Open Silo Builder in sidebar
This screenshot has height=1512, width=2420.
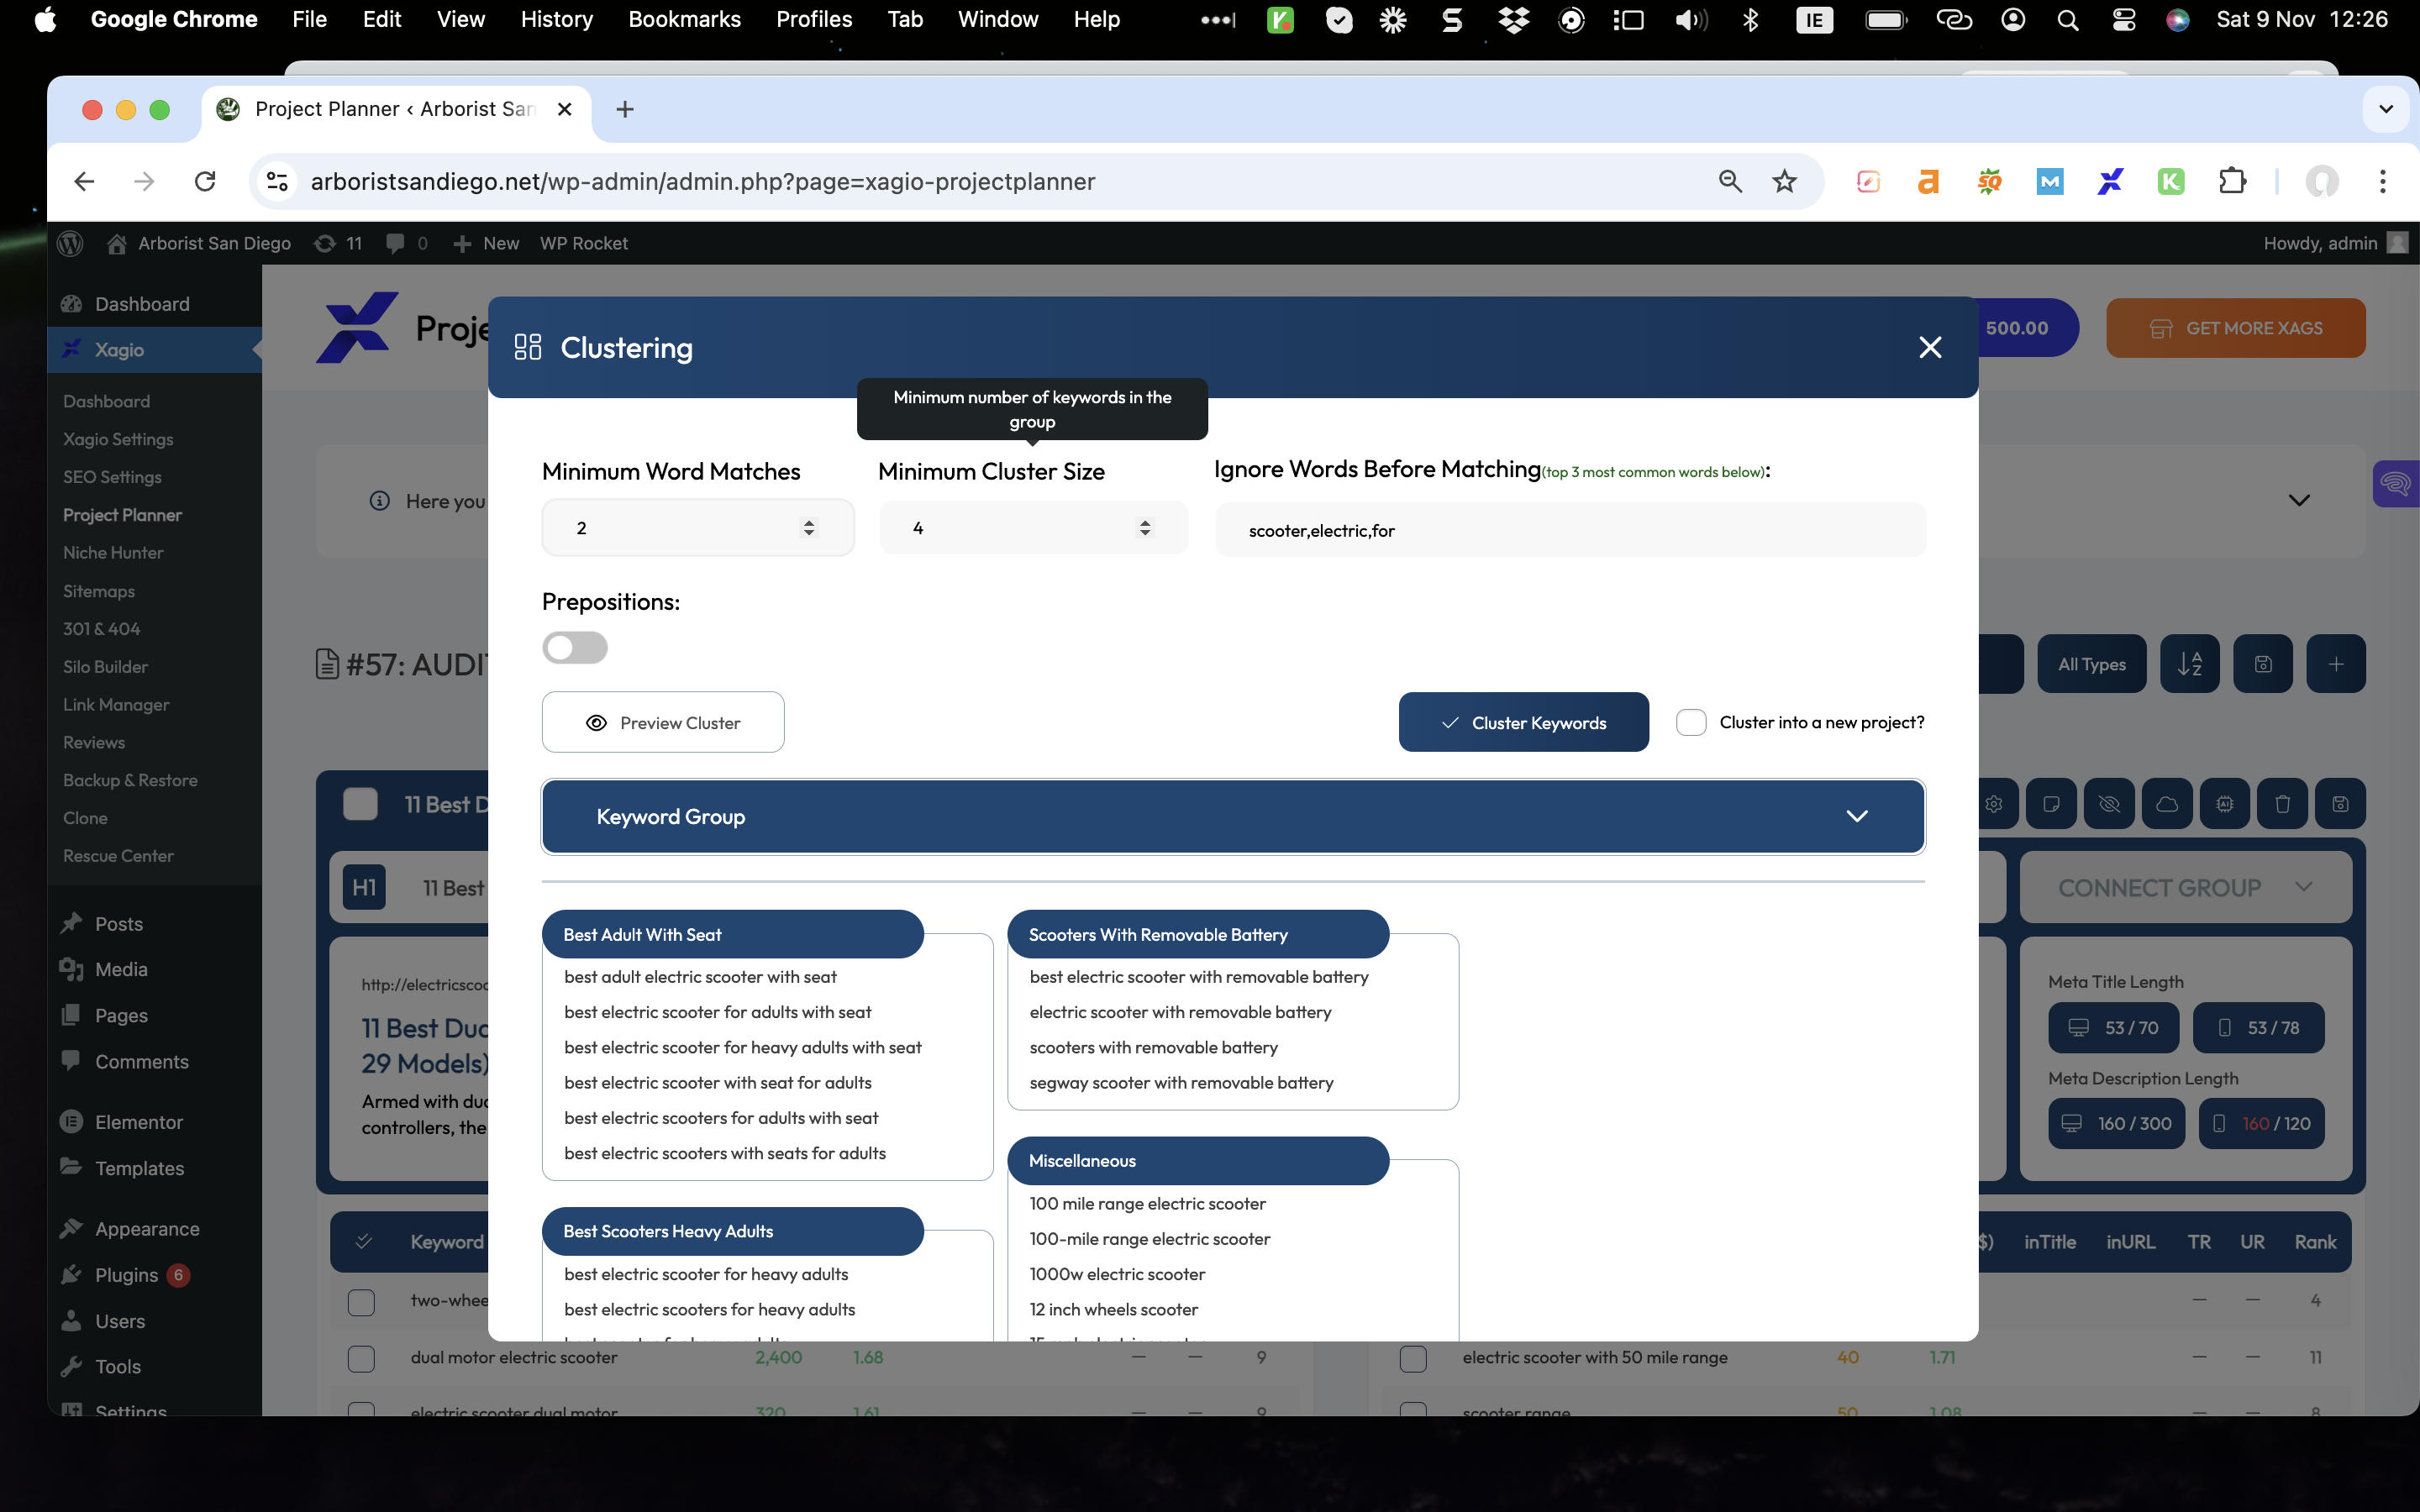(105, 666)
